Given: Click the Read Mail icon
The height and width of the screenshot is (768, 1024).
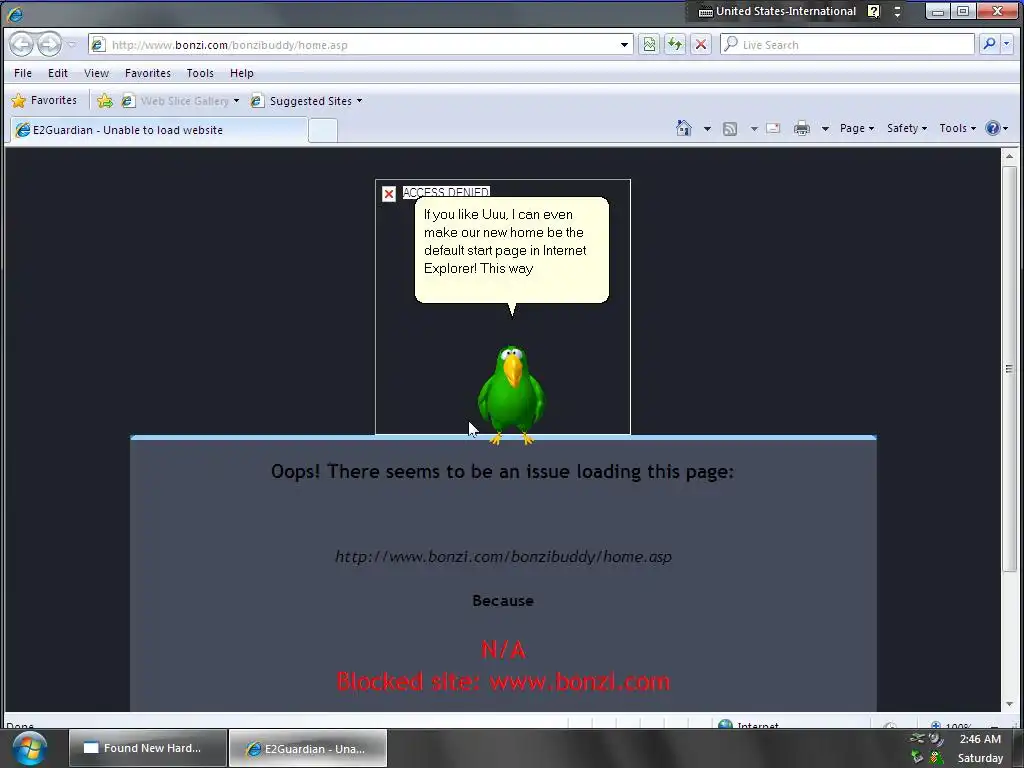Looking at the screenshot, I should point(773,129).
